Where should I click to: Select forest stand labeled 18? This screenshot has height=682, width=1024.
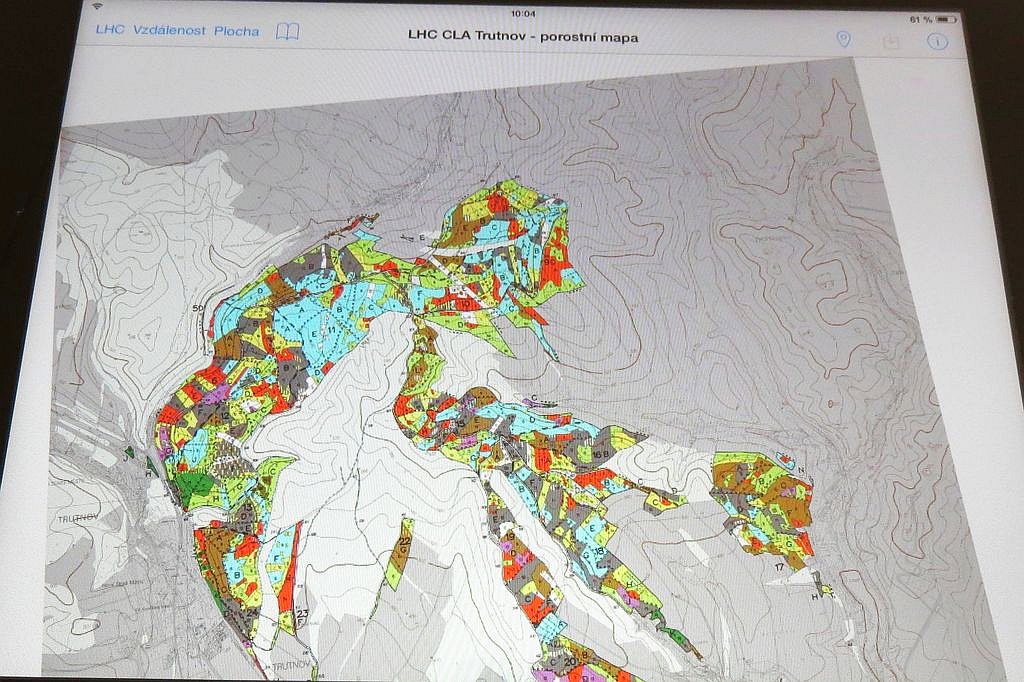pos(598,551)
